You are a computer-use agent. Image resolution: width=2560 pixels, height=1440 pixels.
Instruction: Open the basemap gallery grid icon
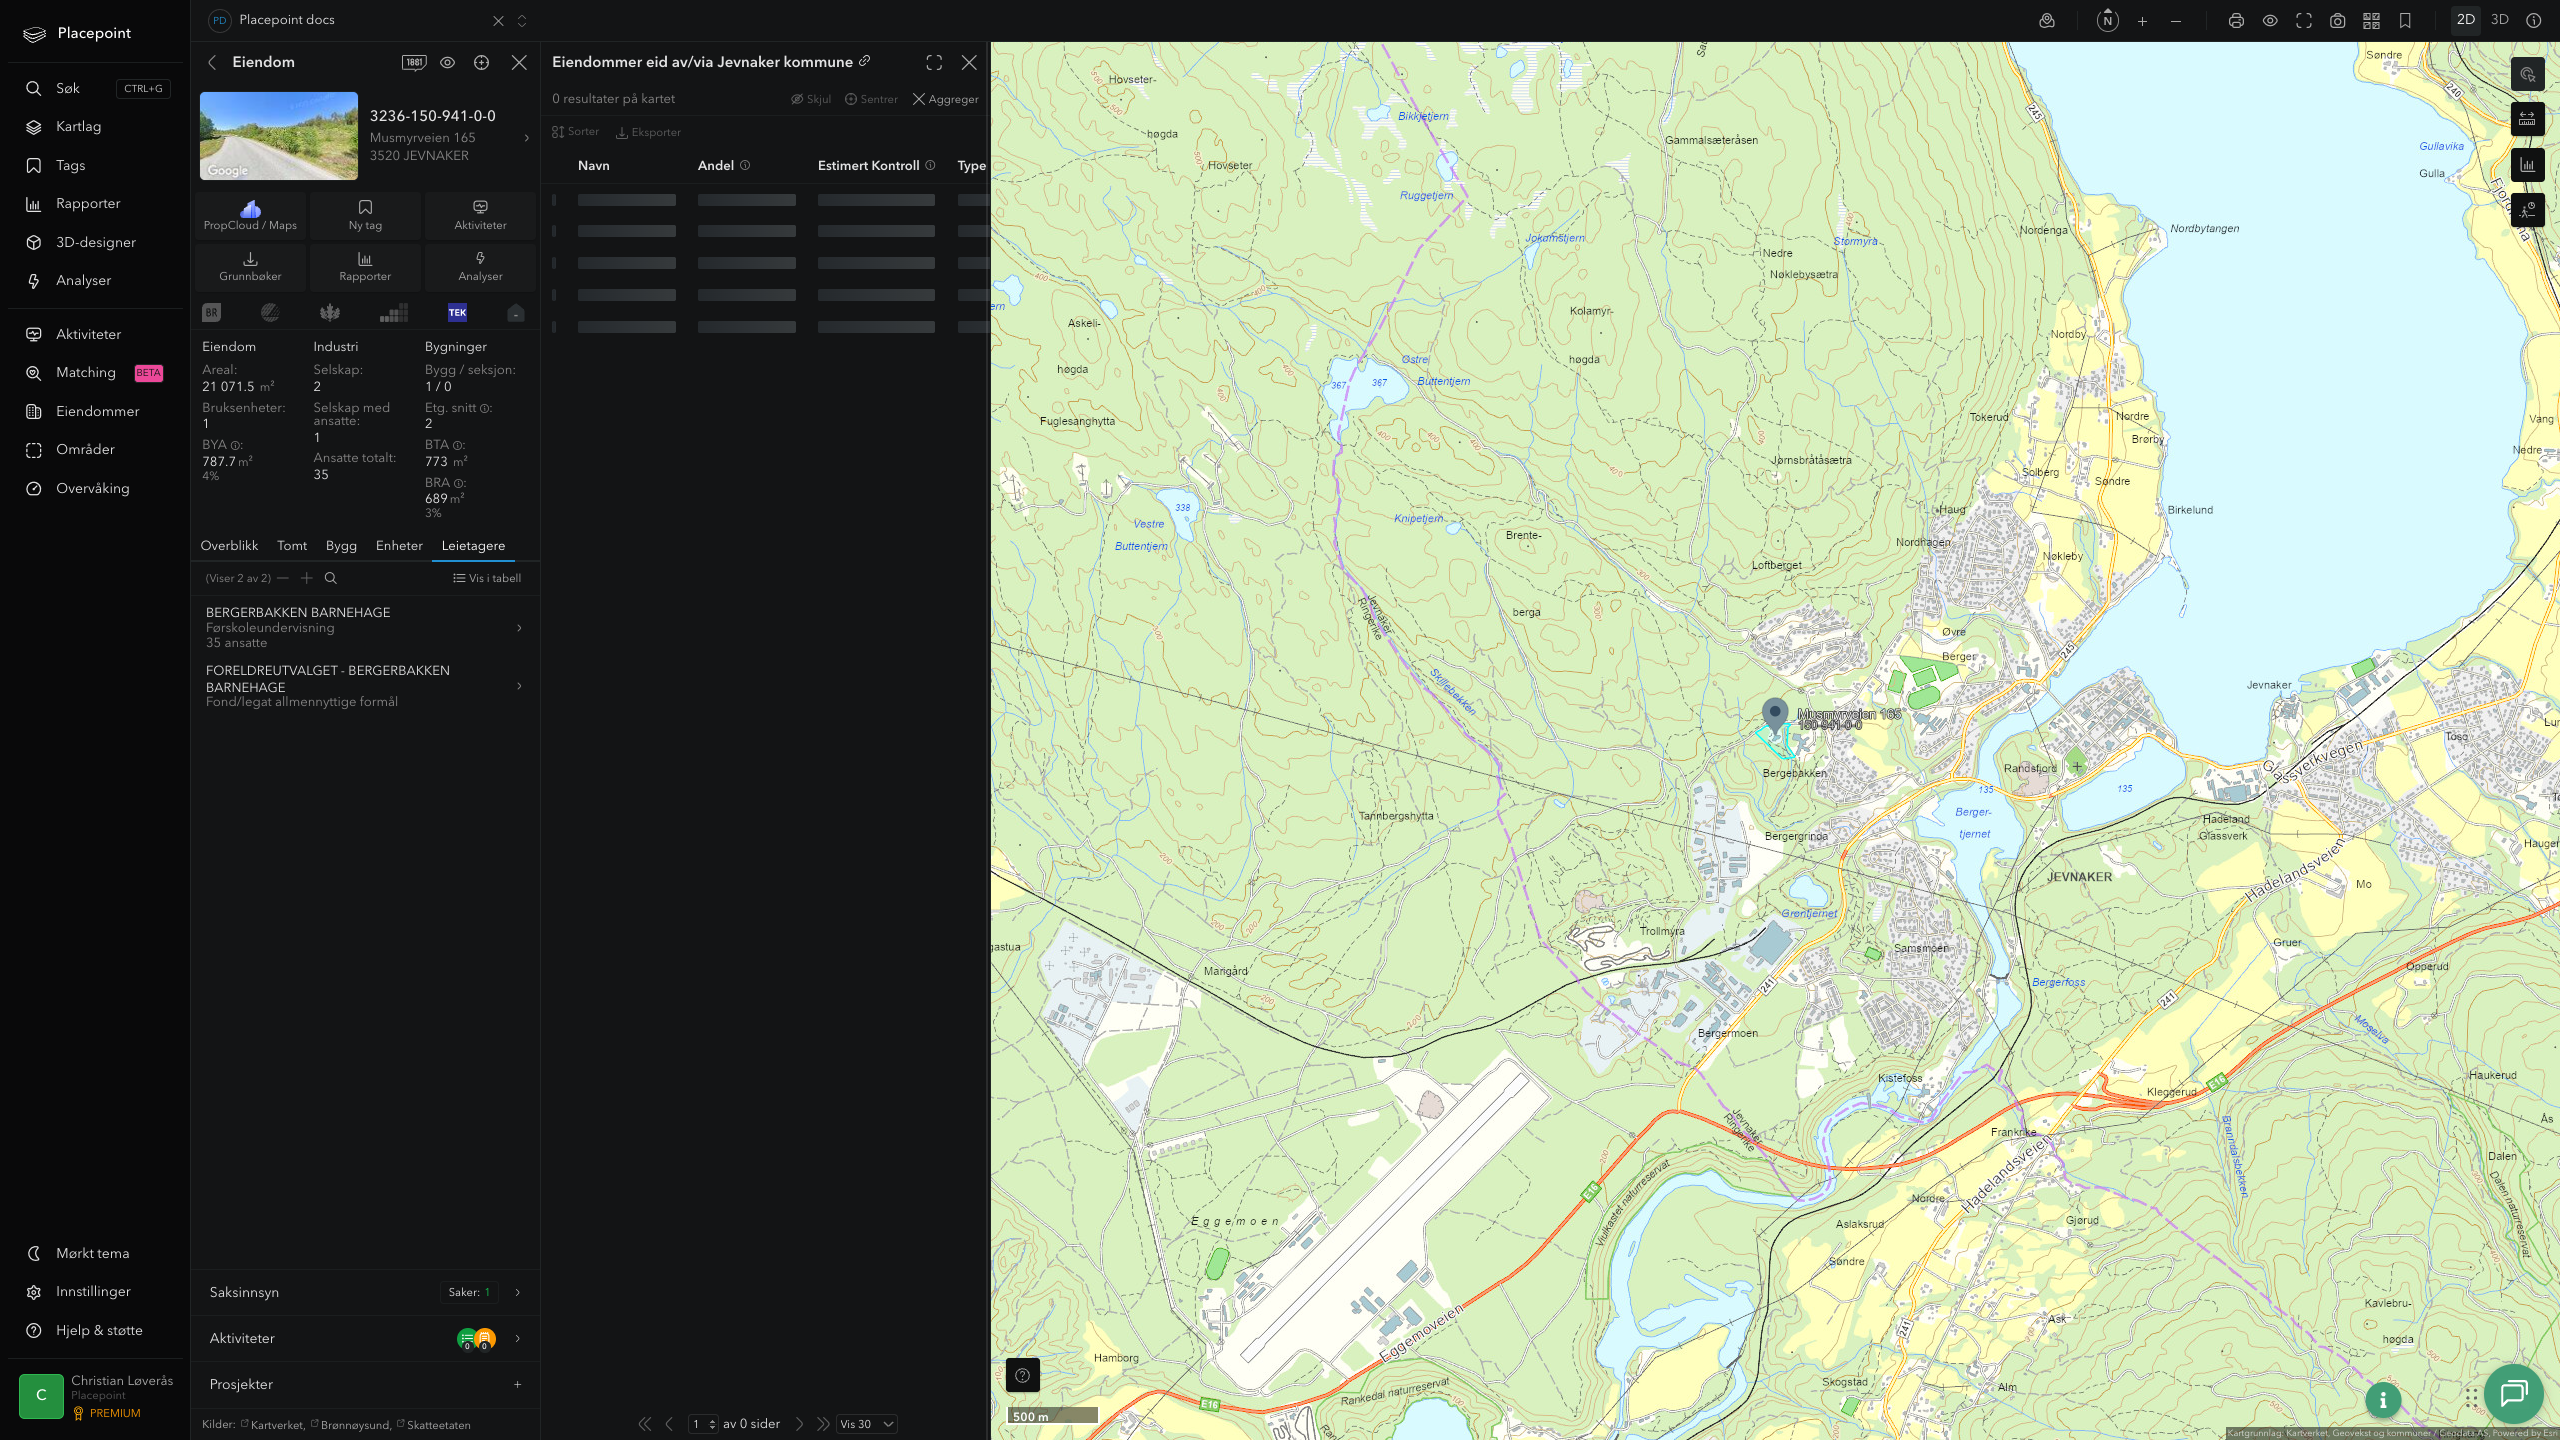[x=2371, y=21]
